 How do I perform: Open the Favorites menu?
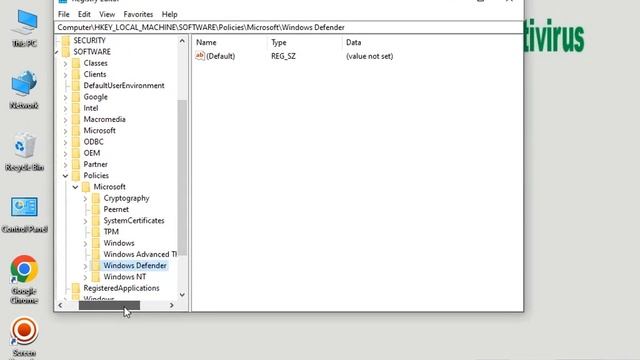[138, 14]
